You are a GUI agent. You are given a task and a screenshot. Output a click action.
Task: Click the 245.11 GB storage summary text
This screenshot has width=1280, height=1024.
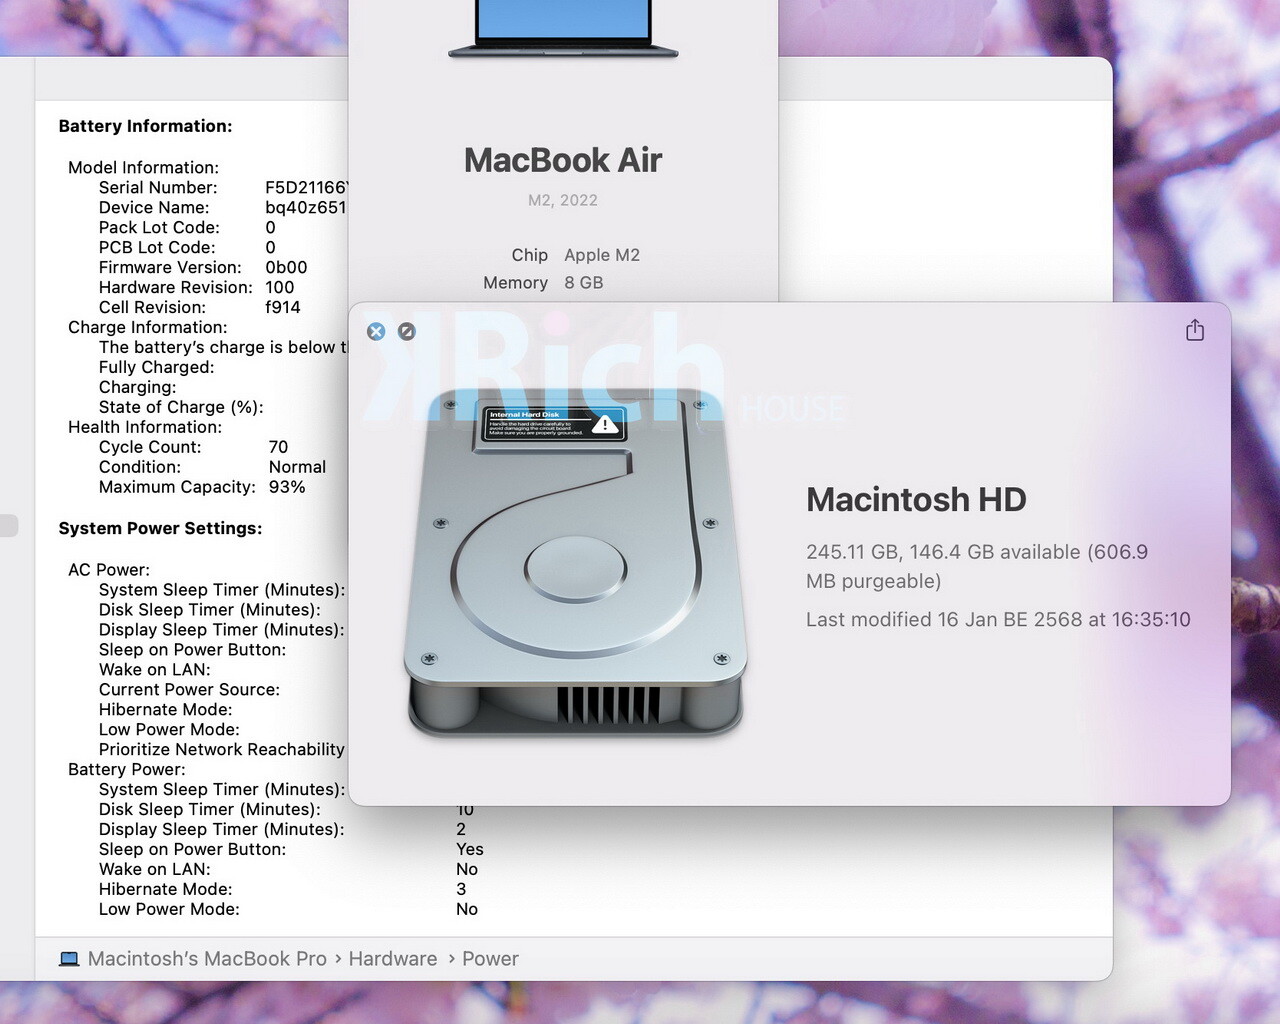pyautogui.click(x=977, y=566)
